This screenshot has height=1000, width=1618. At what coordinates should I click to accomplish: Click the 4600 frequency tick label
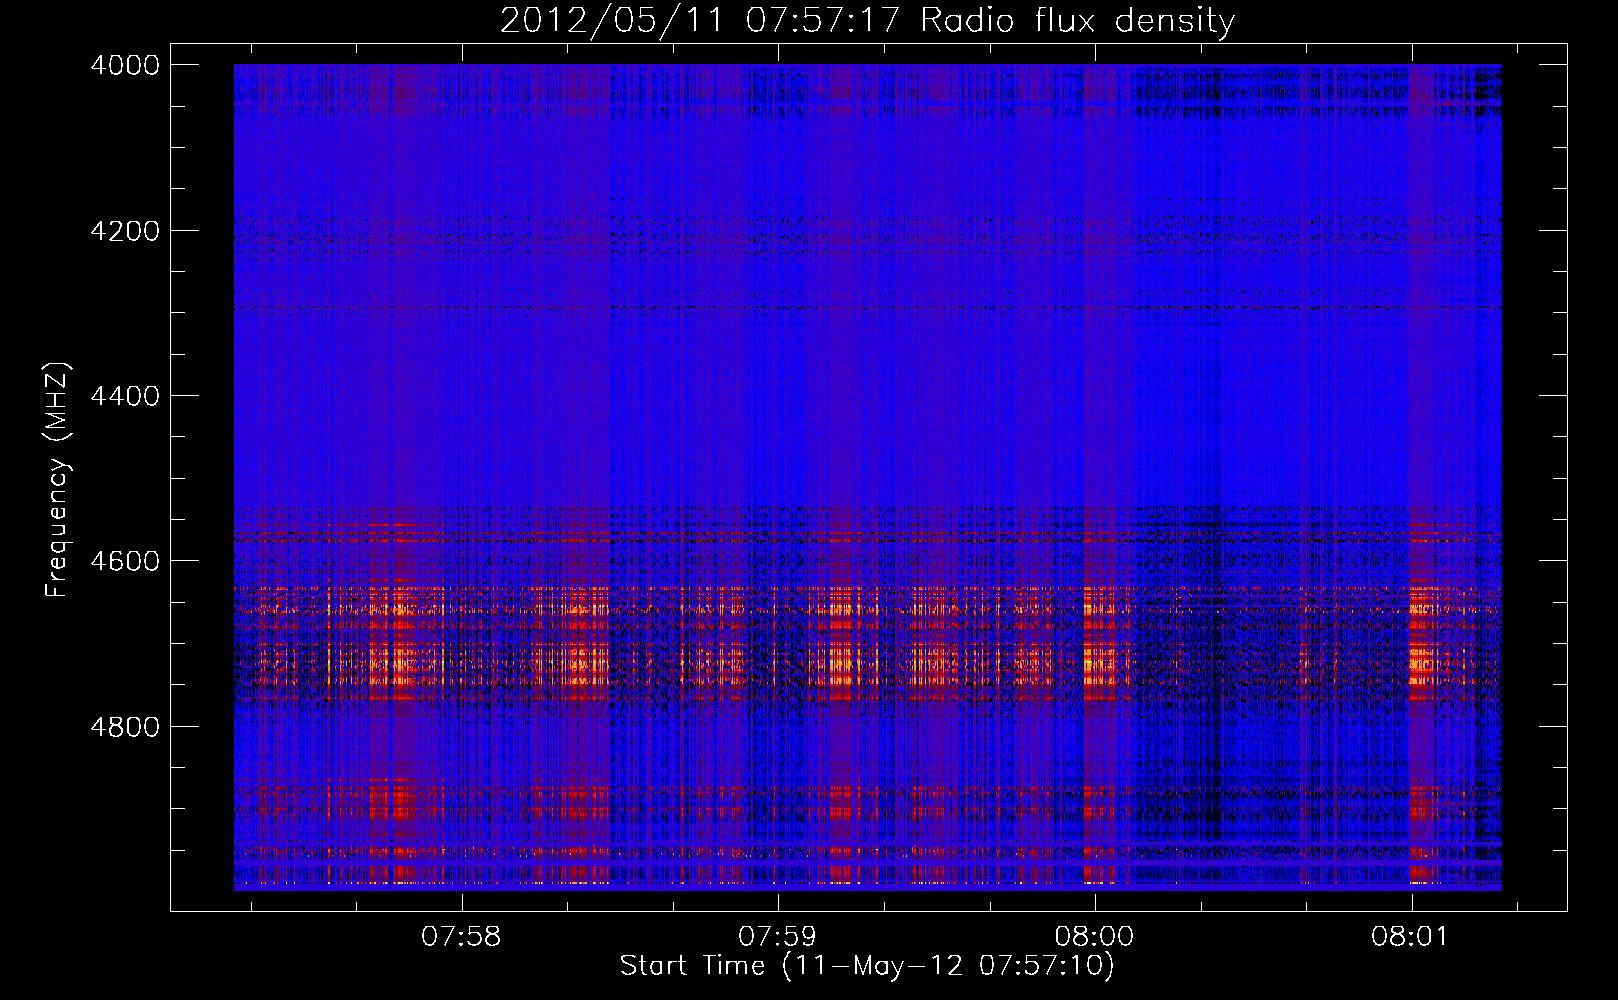[x=125, y=561]
